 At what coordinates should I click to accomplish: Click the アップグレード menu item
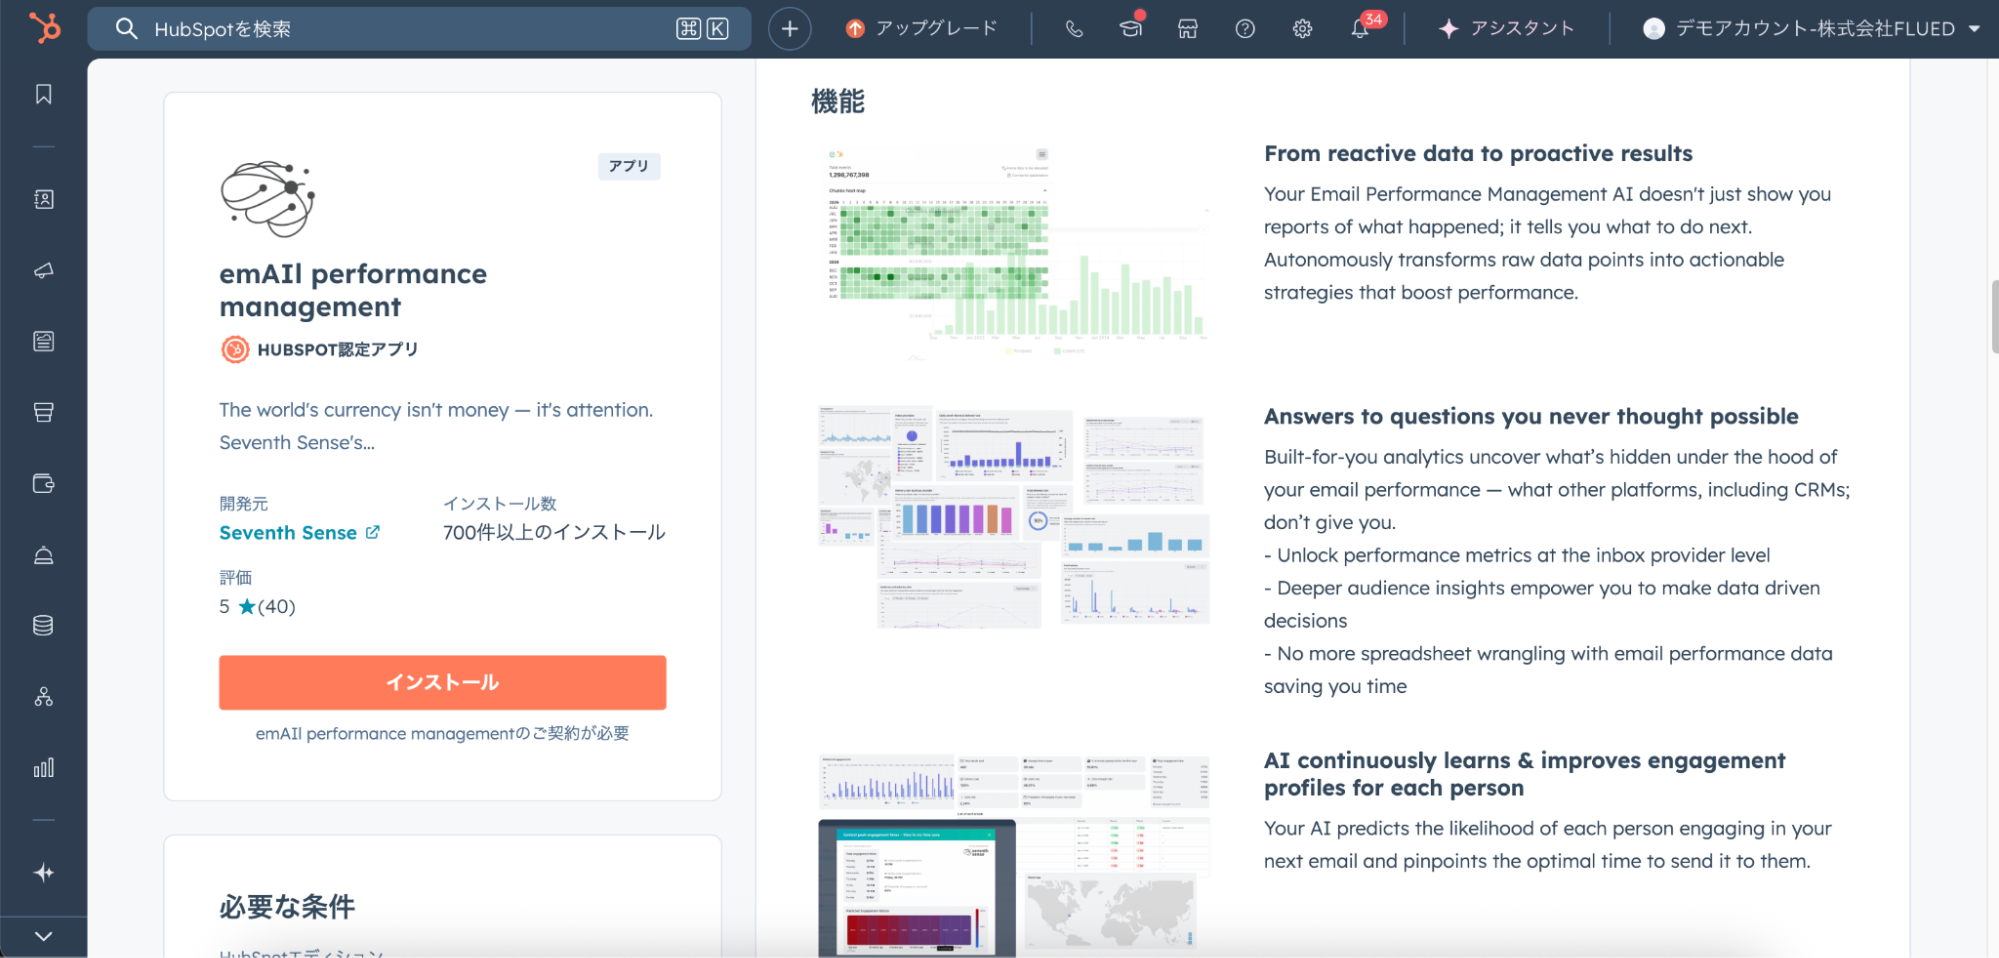pos(922,29)
